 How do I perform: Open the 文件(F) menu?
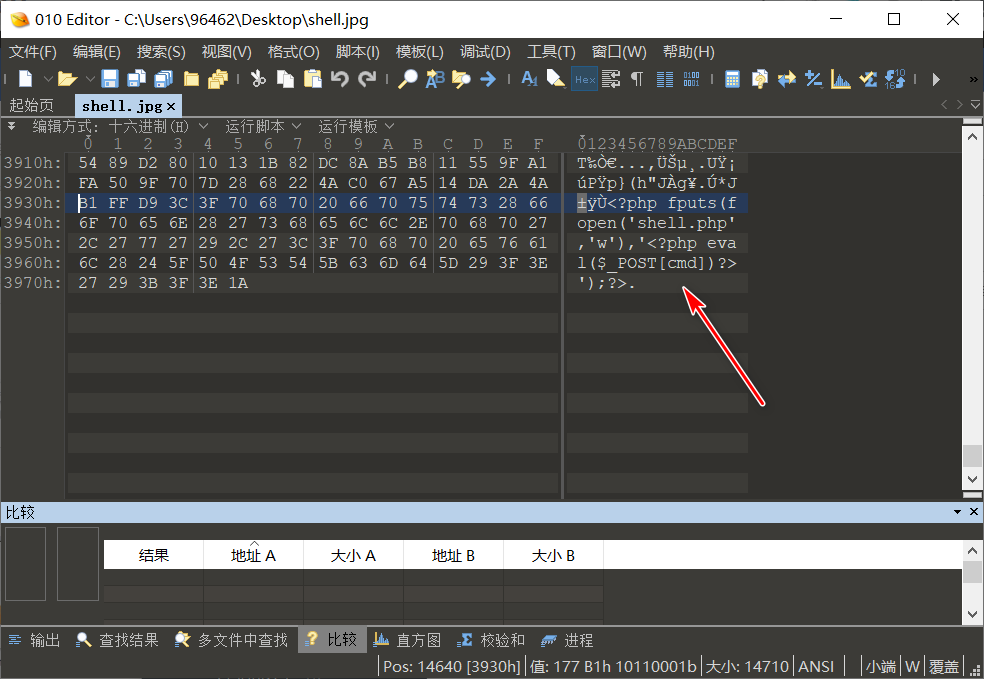pos(32,51)
